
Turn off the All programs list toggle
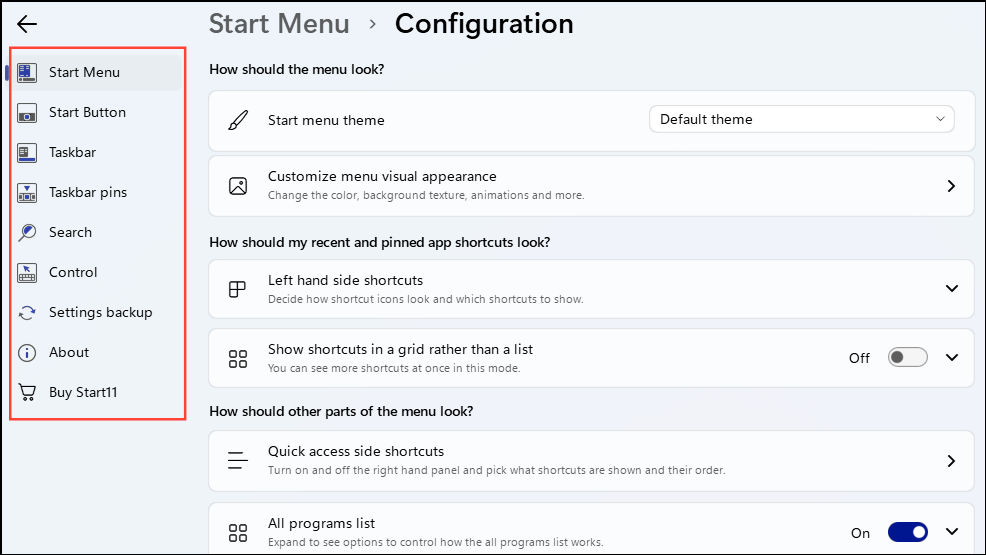[x=908, y=533]
